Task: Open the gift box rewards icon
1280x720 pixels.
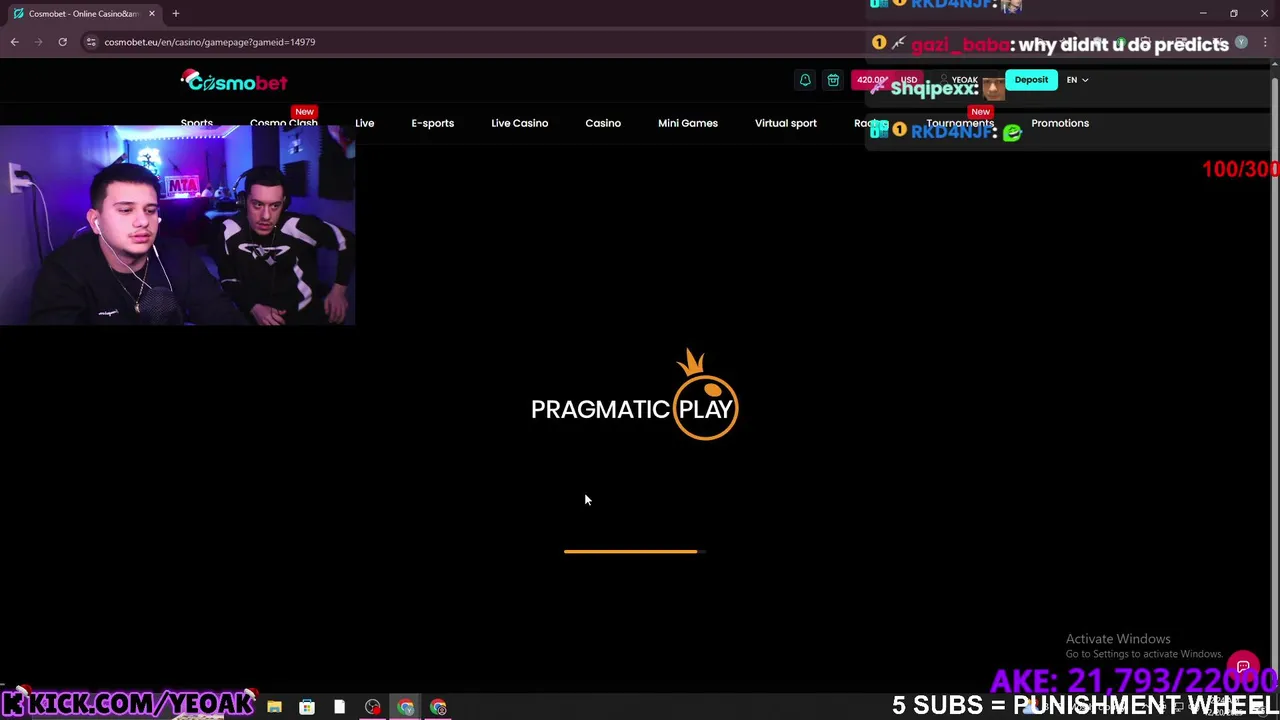Action: click(833, 80)
